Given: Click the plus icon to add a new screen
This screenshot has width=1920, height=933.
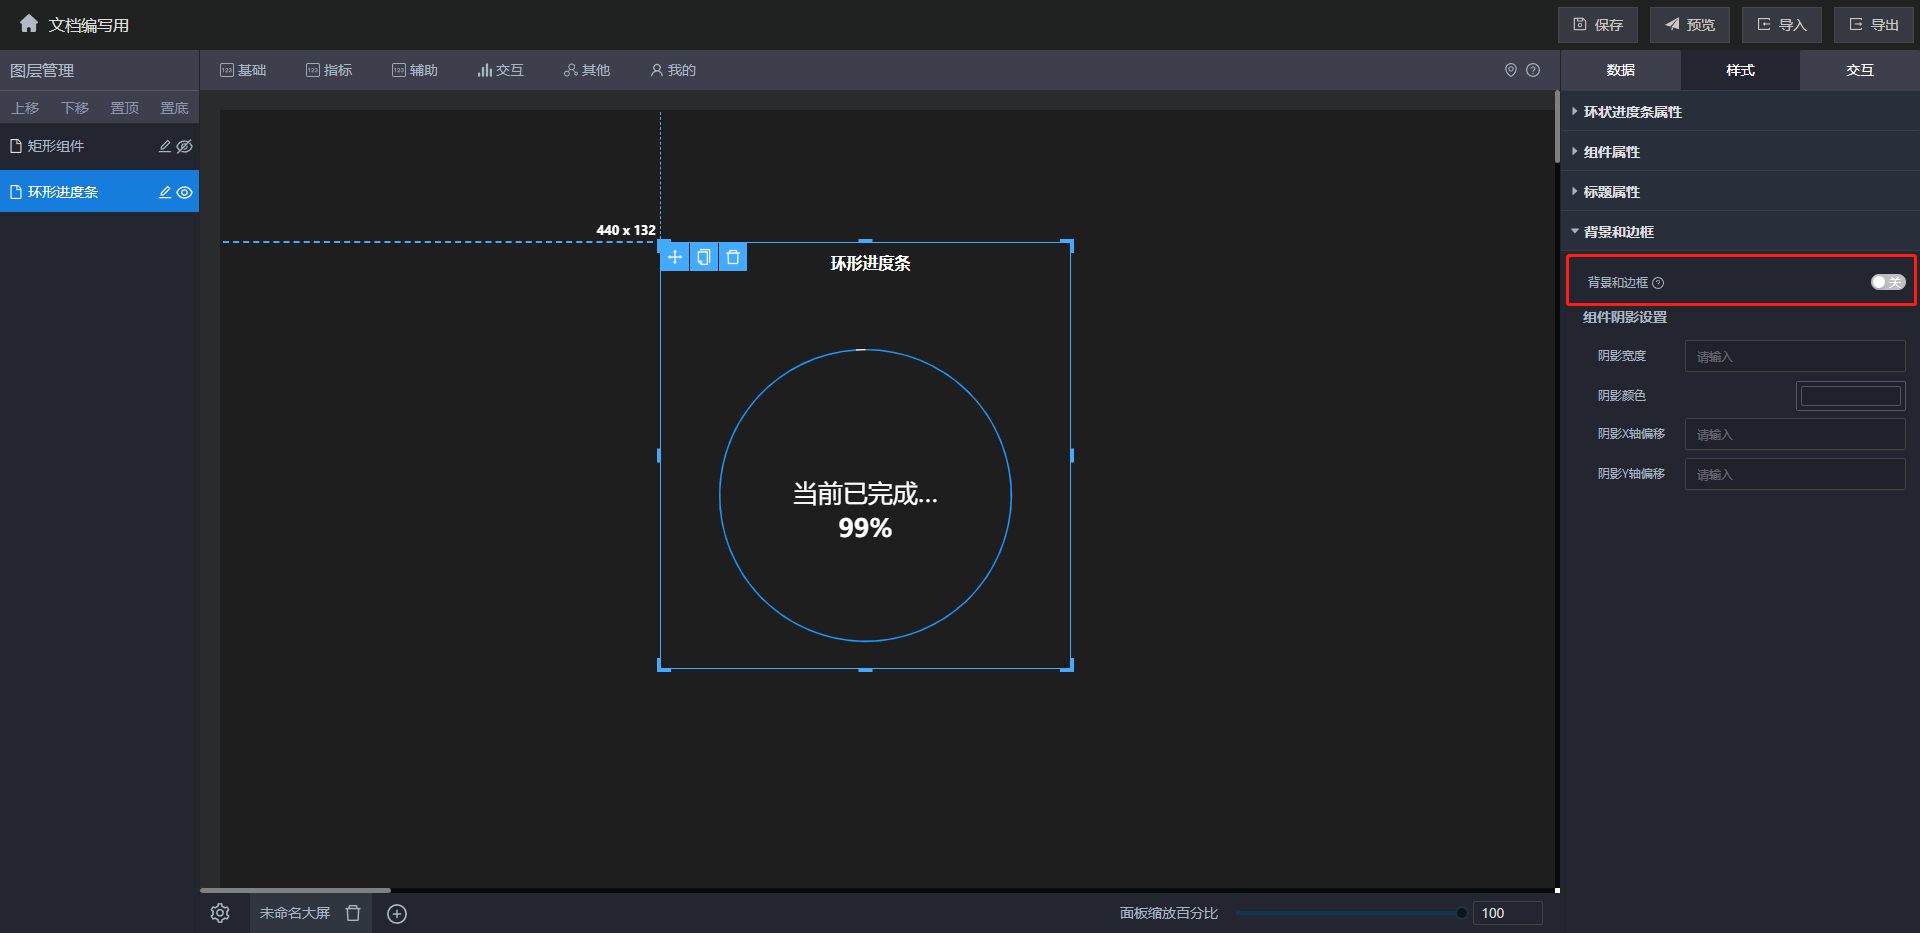Looking at the screenshot, I should 397,914.
